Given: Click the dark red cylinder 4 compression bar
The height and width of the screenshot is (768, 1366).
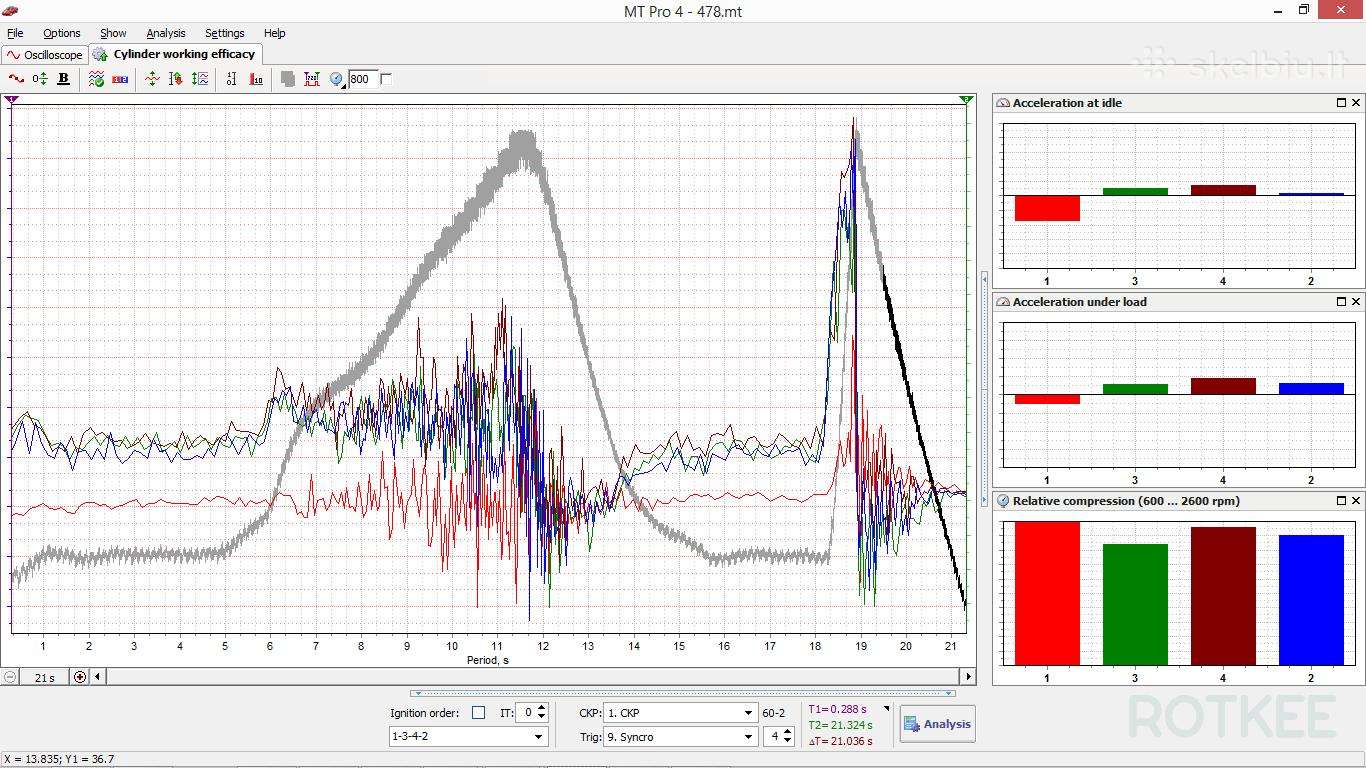Looking at the screenshot, I should 1223,596.
